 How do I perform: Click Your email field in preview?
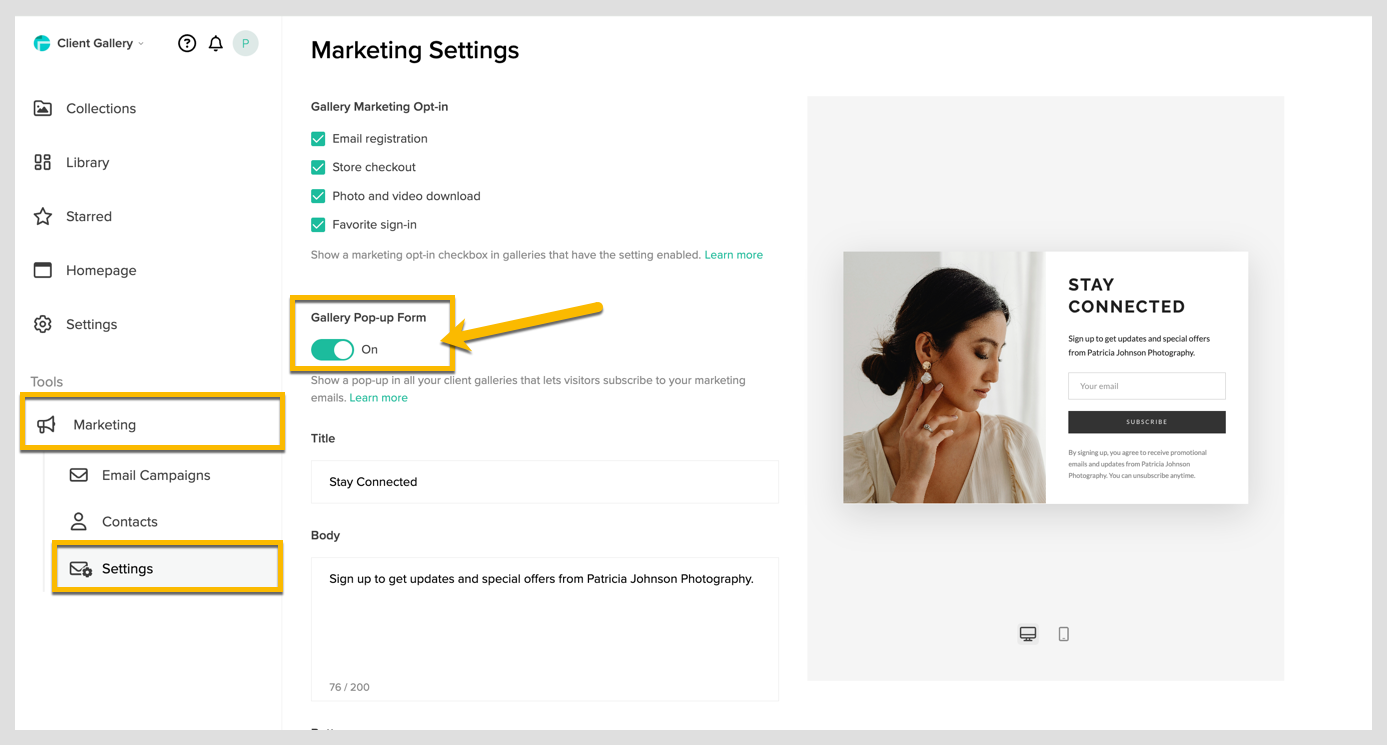[x=1147, y=386]
